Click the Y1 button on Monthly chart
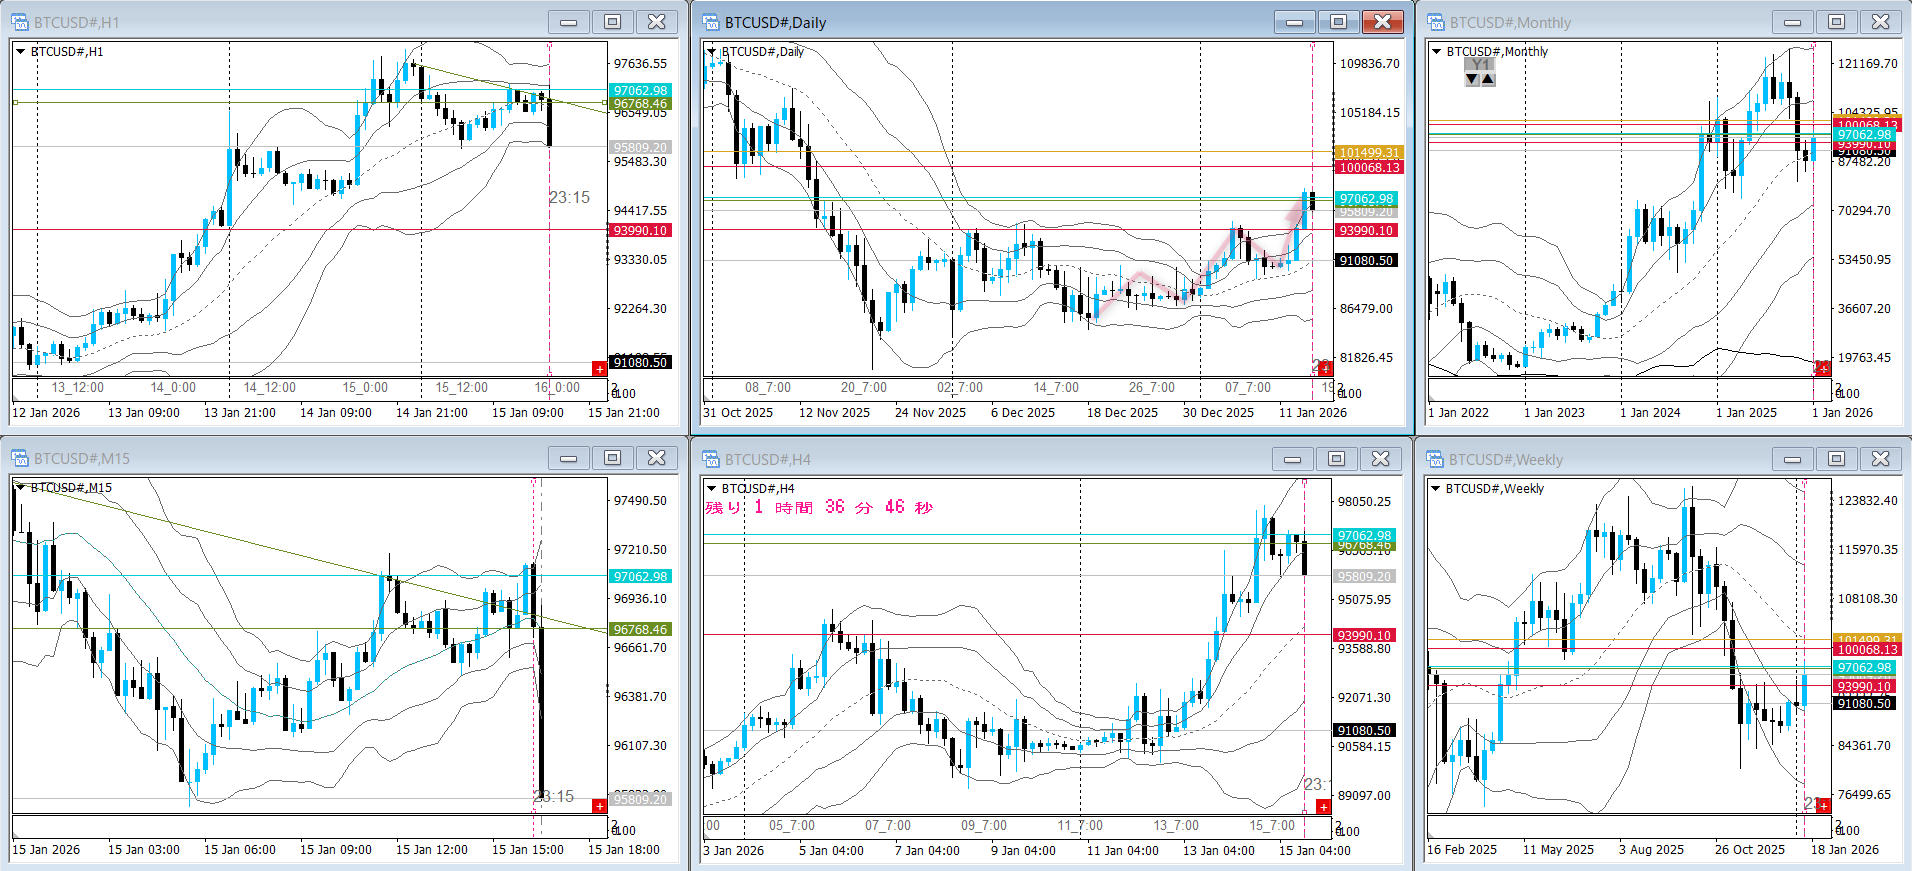The image size is (1912, 871). point(1480,65)
